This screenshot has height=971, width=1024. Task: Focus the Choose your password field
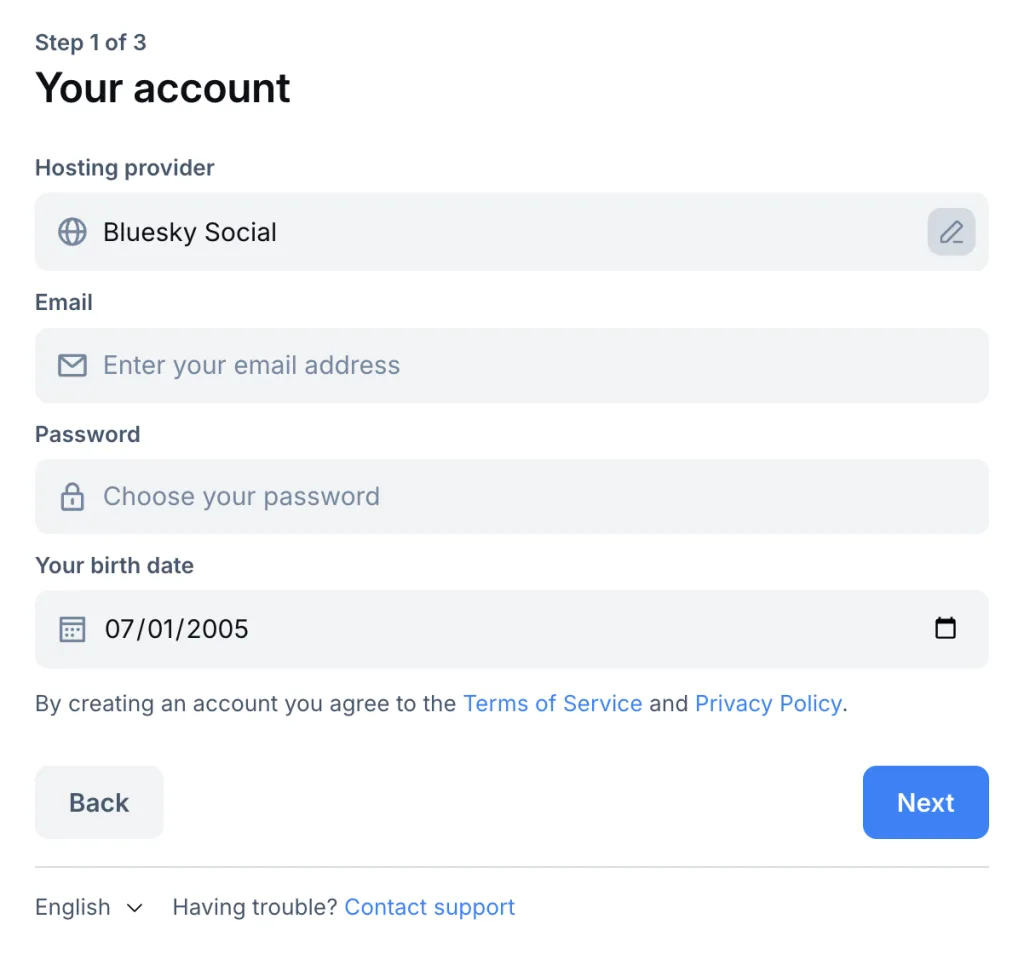pyautogui.click(x=520, y=497)
